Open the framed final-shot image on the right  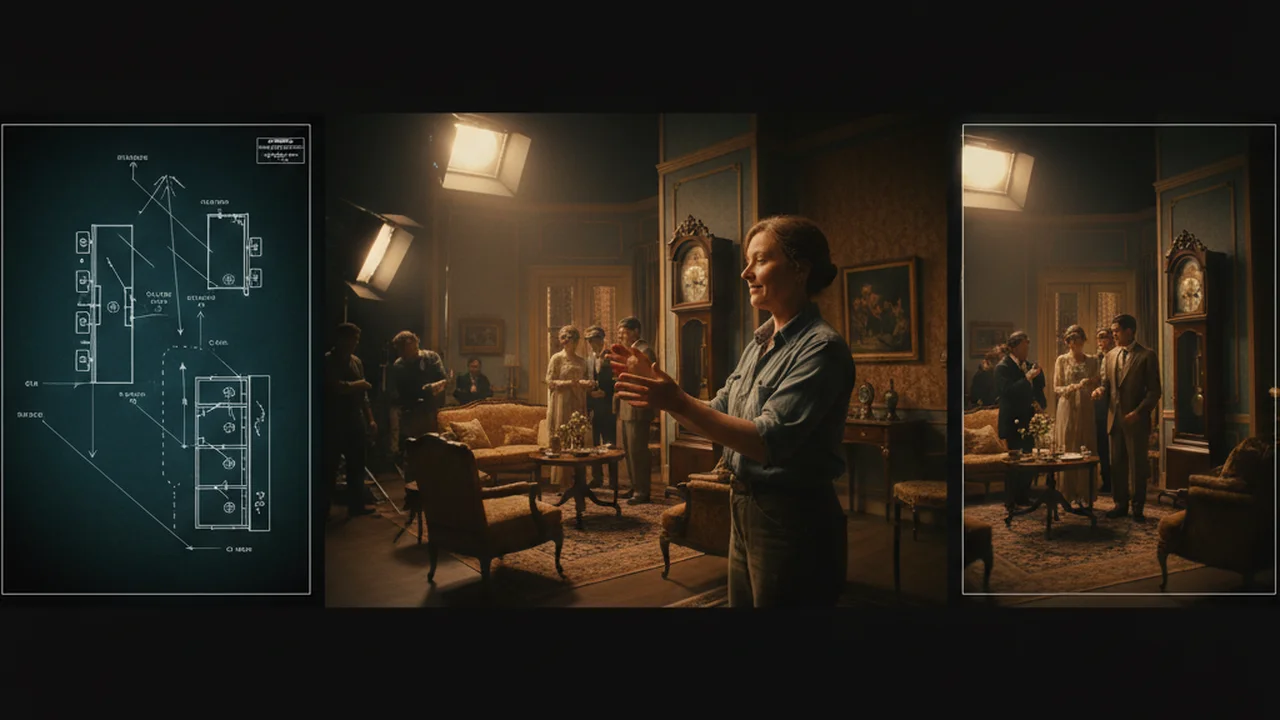(x=1119, y=359)
